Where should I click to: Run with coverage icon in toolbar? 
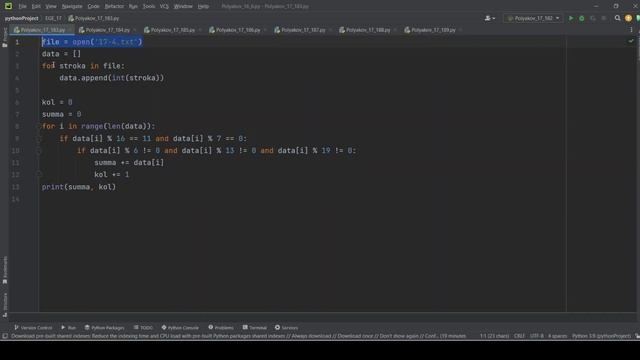593,18
